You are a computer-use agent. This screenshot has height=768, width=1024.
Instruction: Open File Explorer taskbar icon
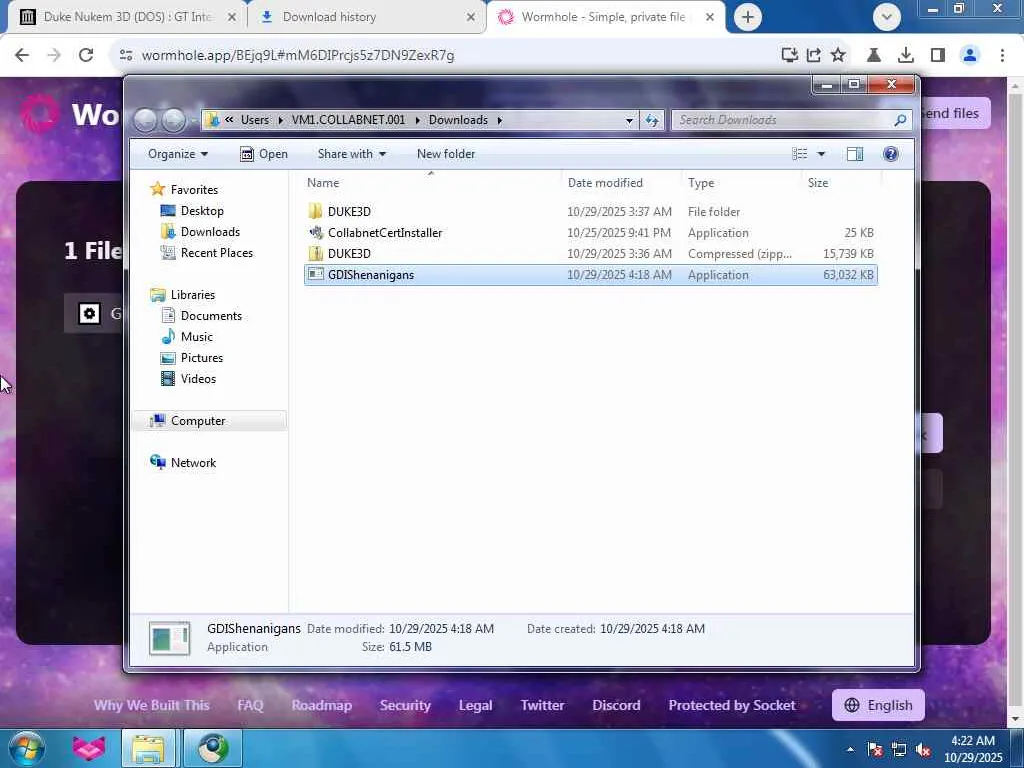[149, 748]
